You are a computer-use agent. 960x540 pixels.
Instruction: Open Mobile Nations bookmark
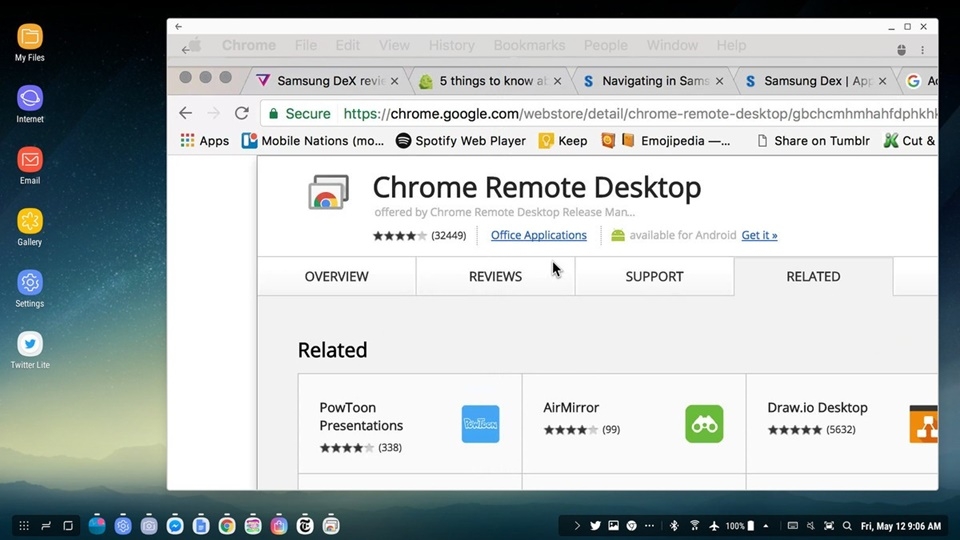(x=313, y=141)
